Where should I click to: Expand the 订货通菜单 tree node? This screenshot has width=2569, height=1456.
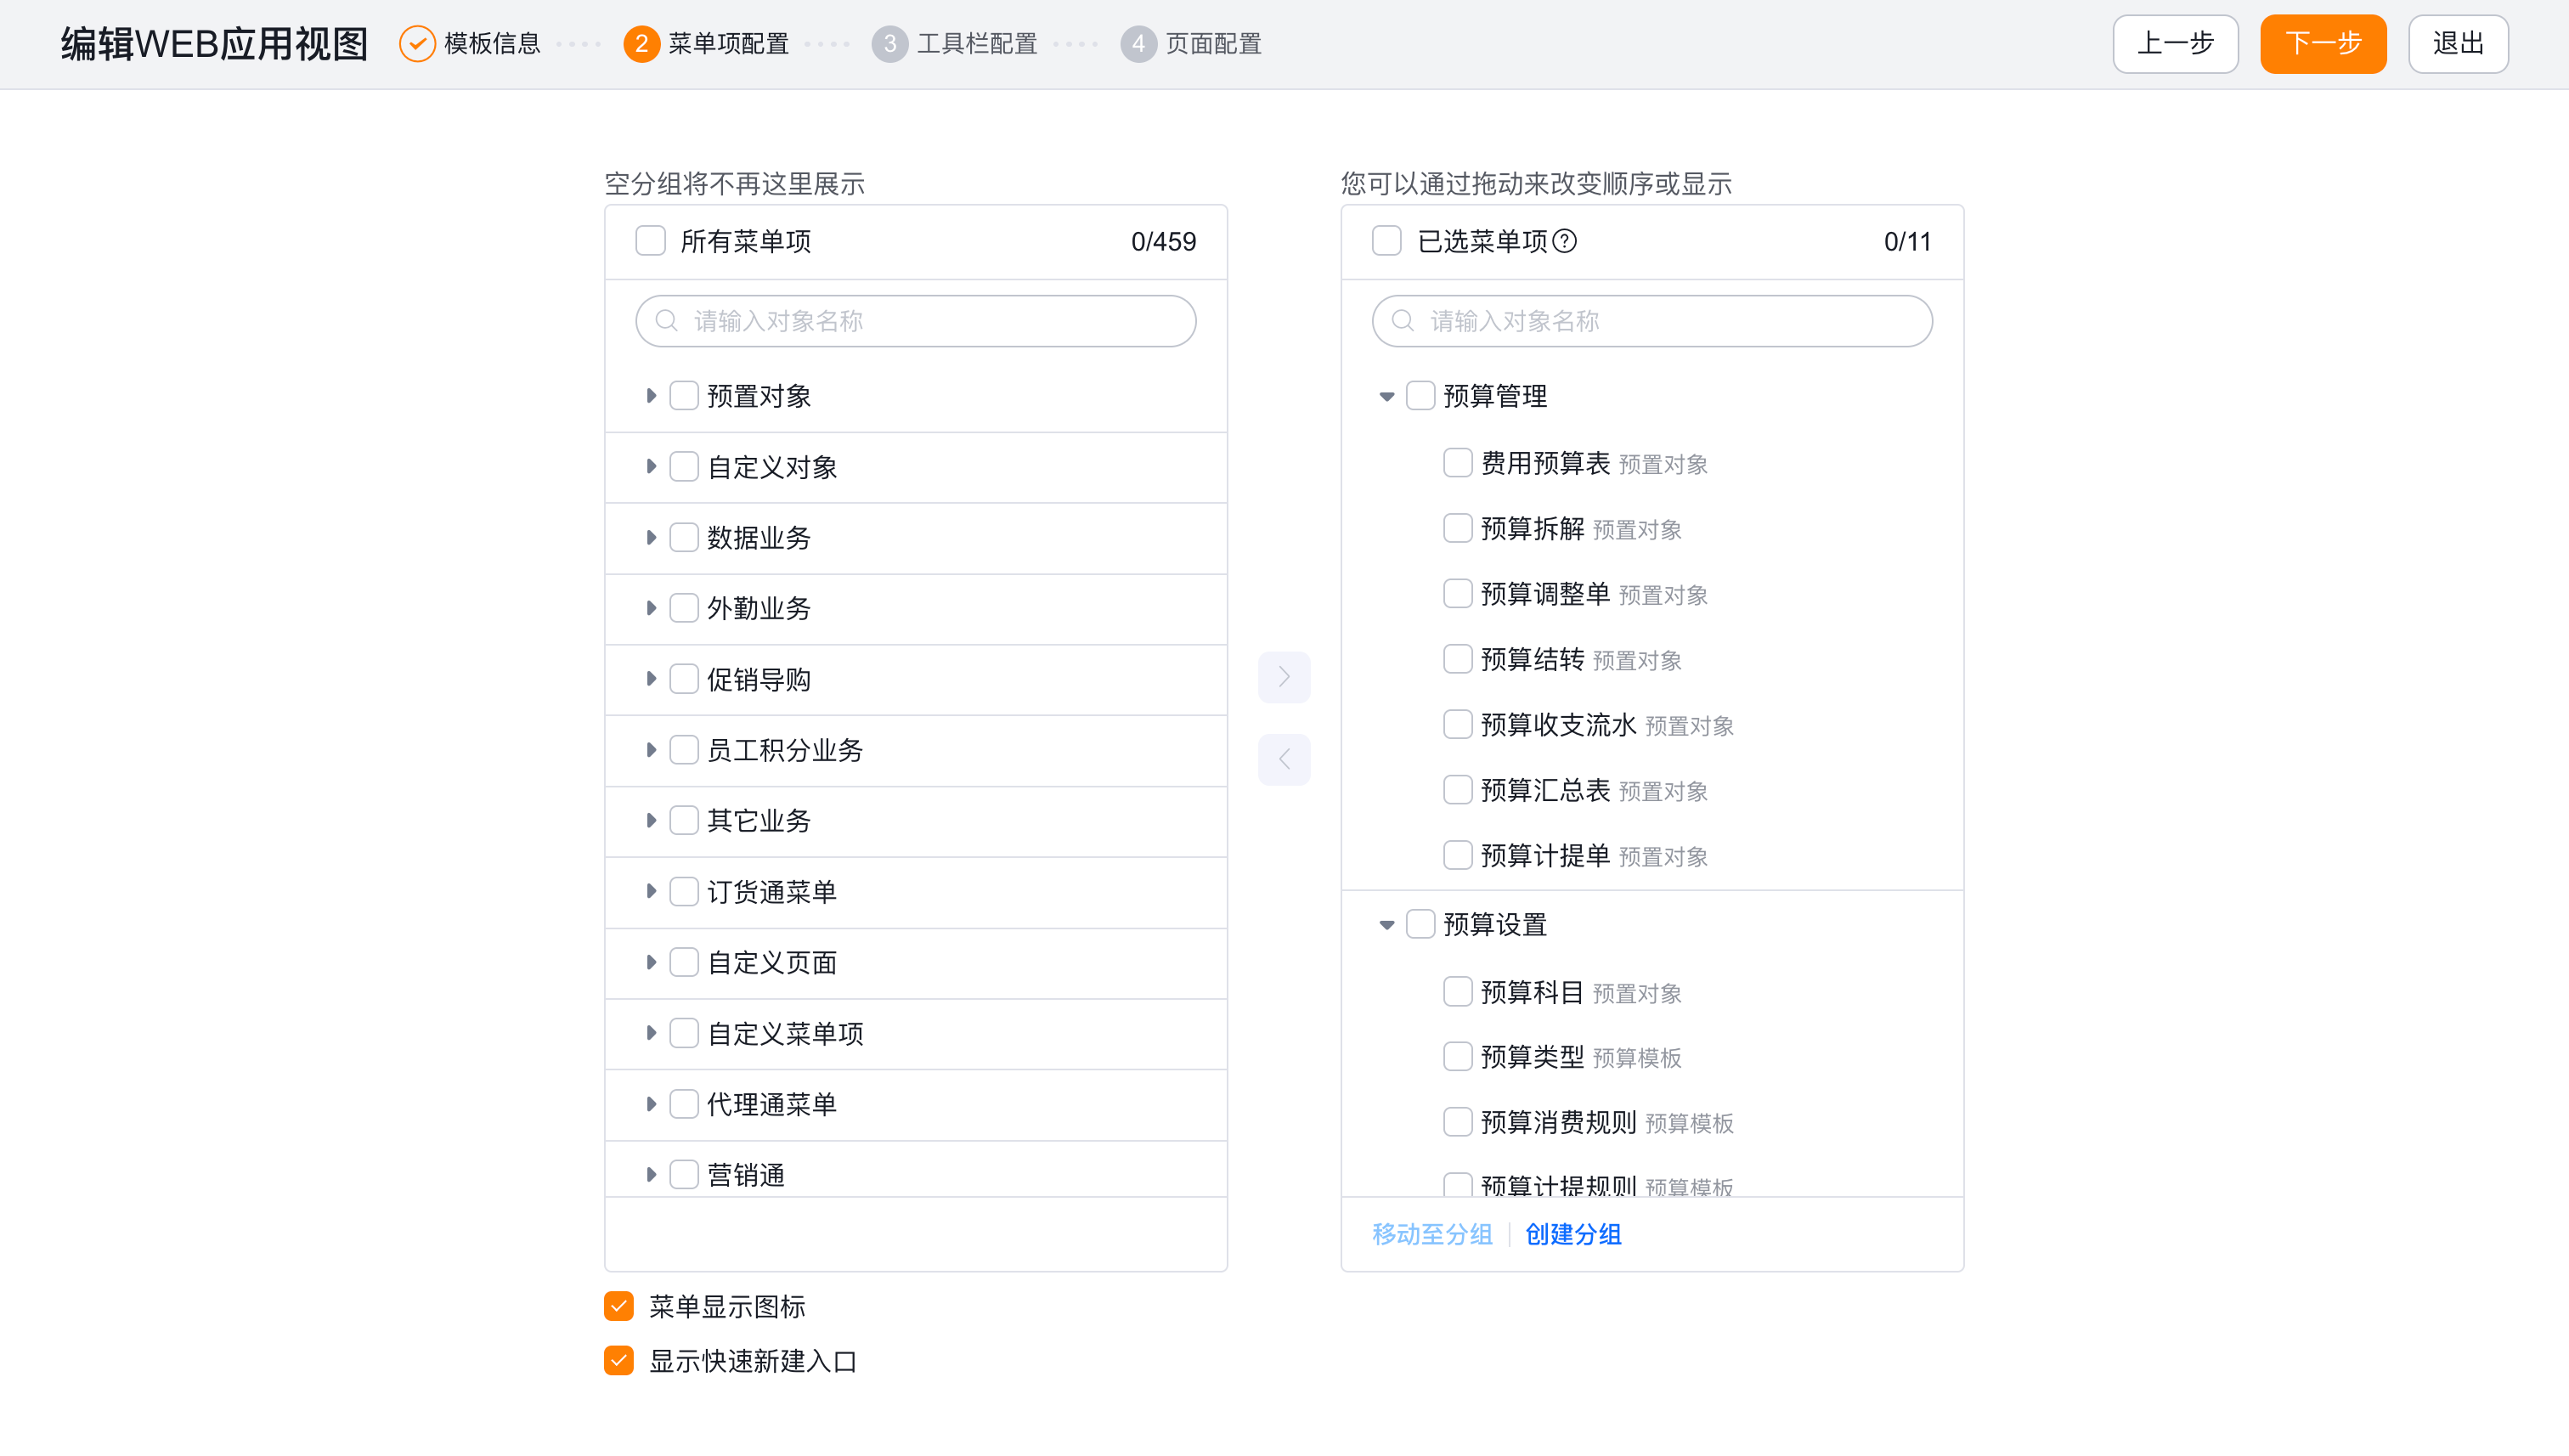click(650, 892)
